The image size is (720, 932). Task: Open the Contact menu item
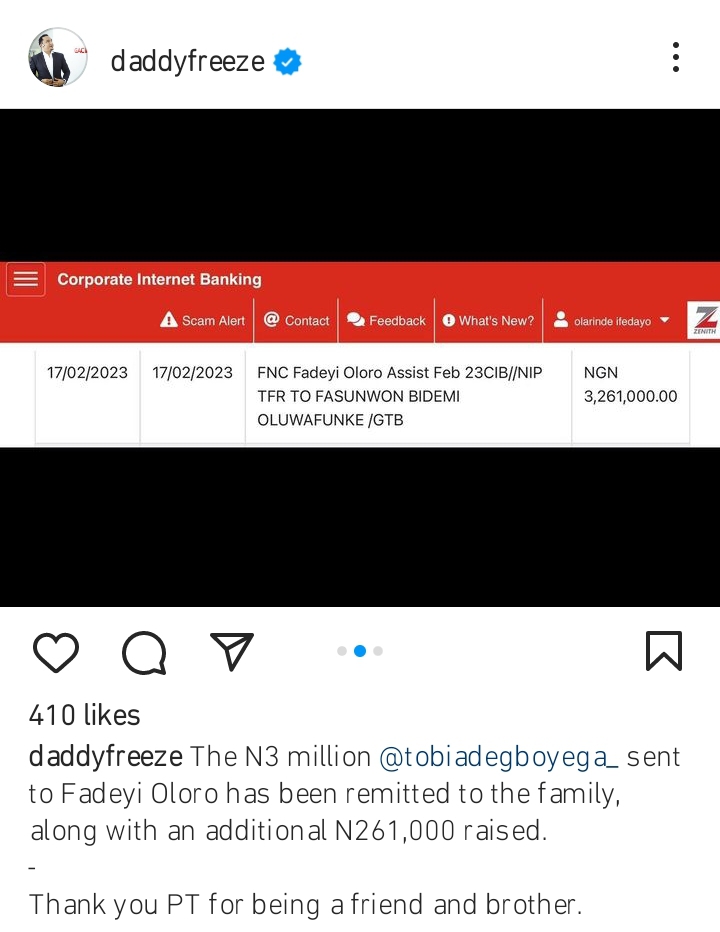click(x=296, y=321)
